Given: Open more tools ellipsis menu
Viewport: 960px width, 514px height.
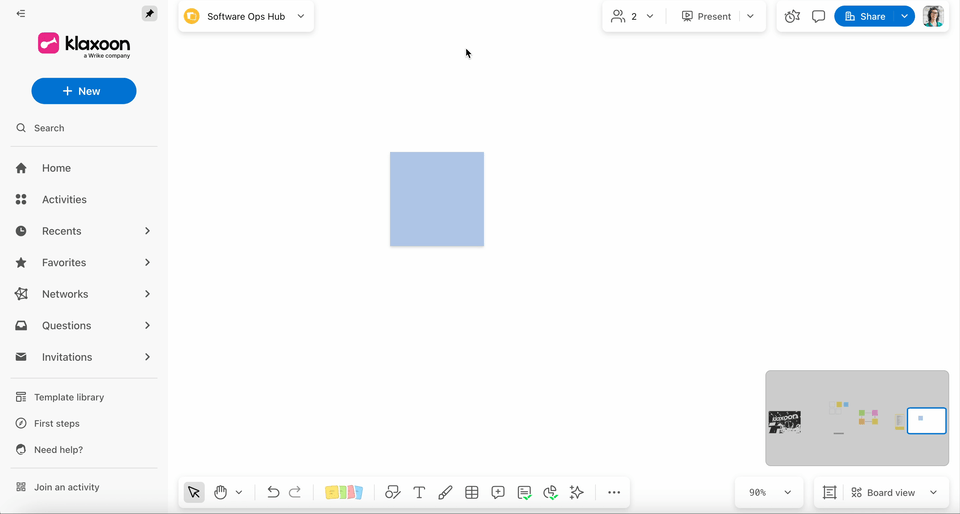Looking at the screenshot, I should (x=614, y=492).
